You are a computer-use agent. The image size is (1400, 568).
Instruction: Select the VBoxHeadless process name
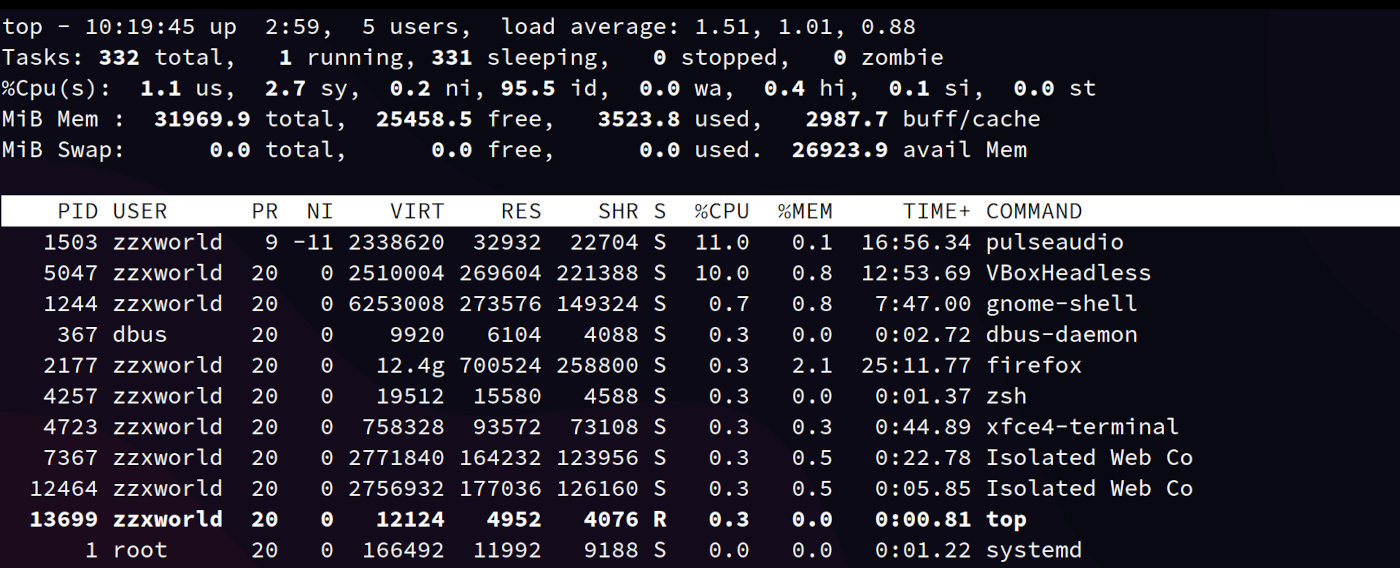pos(1068,273)
